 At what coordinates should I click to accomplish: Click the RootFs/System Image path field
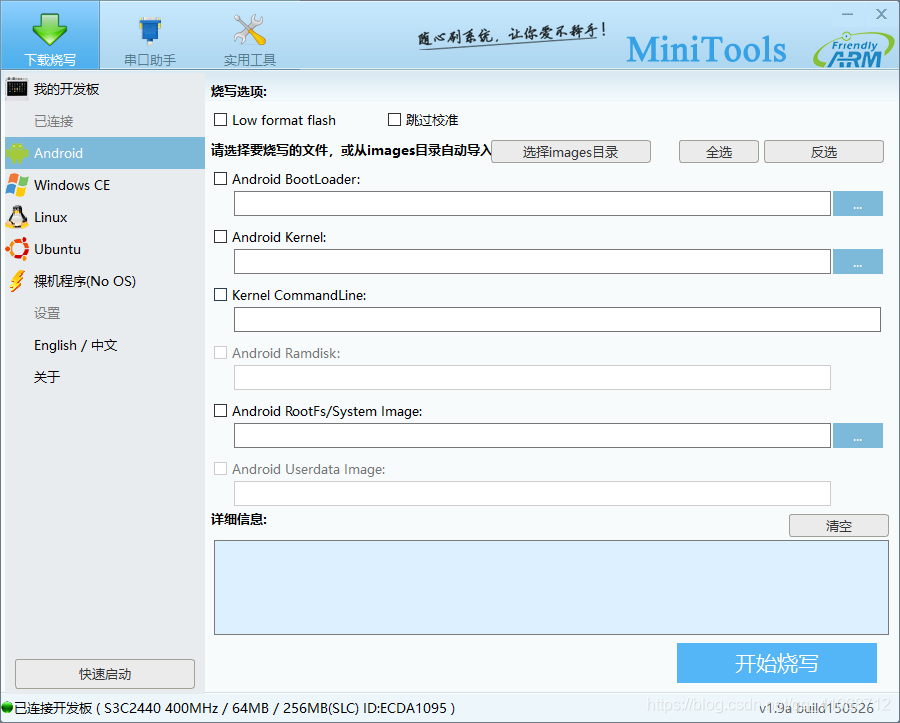pyautogui.click(x=532, y=436)
